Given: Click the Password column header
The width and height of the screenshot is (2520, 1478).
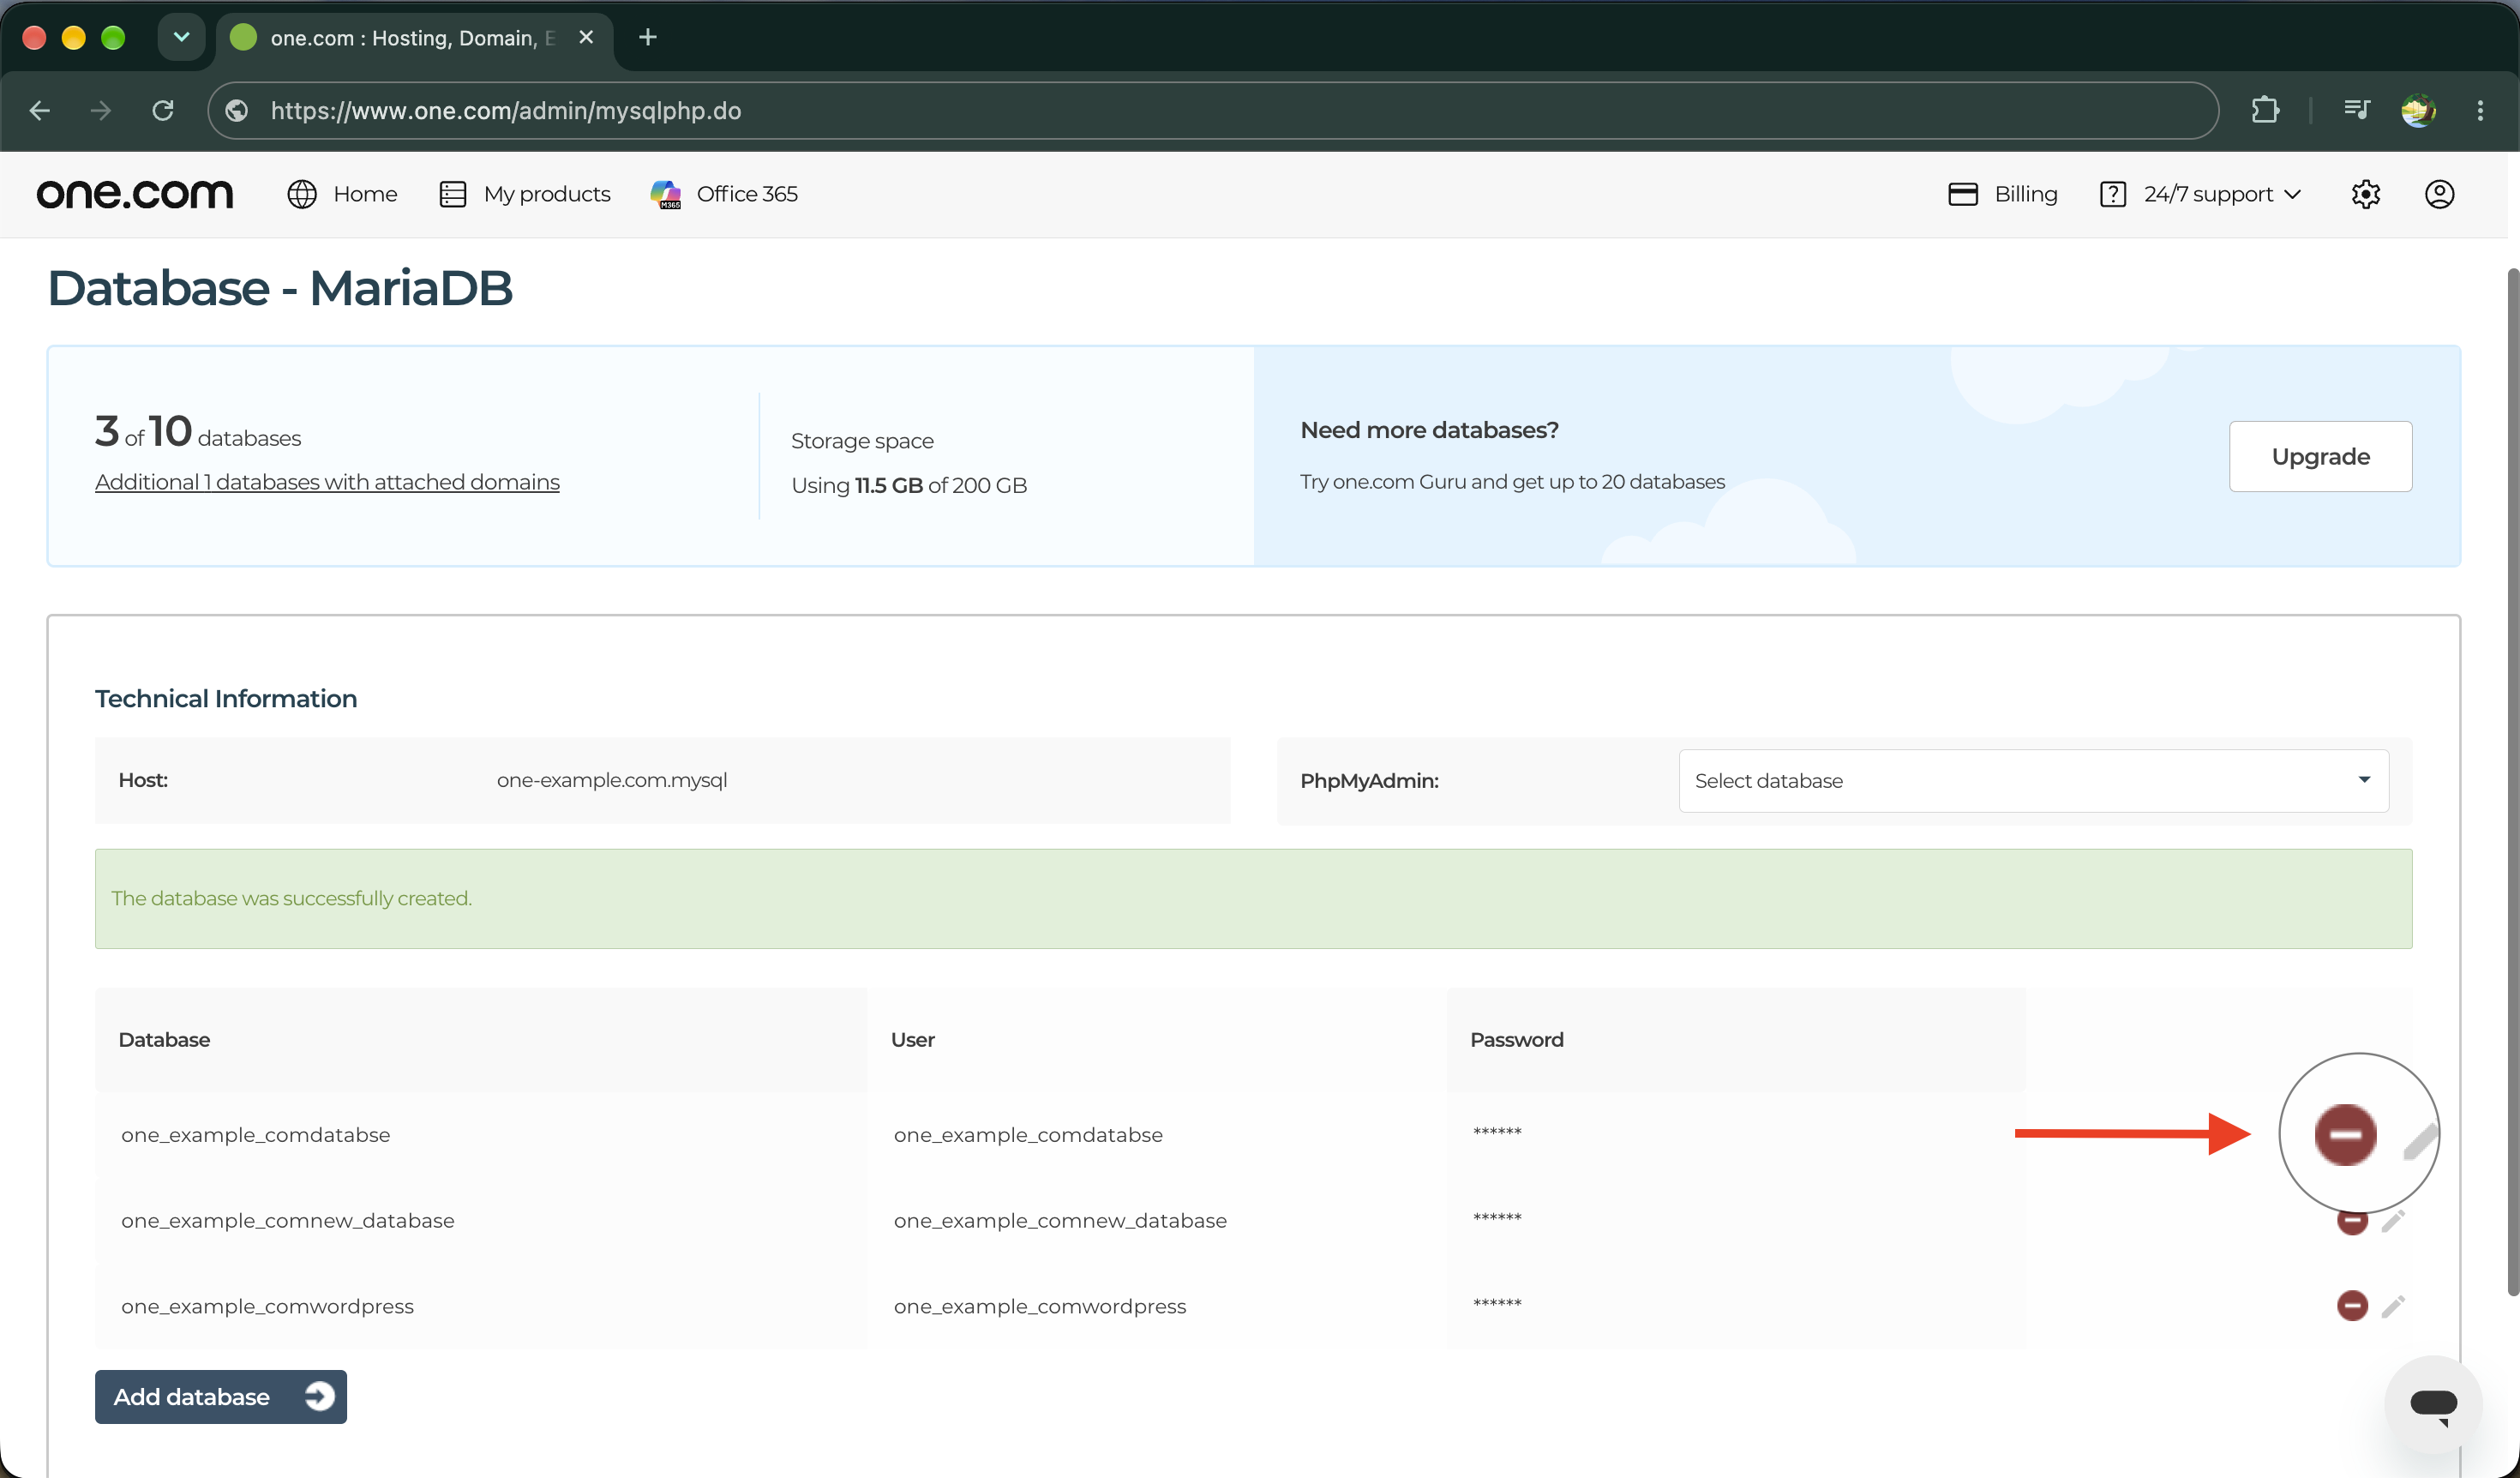Looking at the screenshot, I should (1516, 1039).
